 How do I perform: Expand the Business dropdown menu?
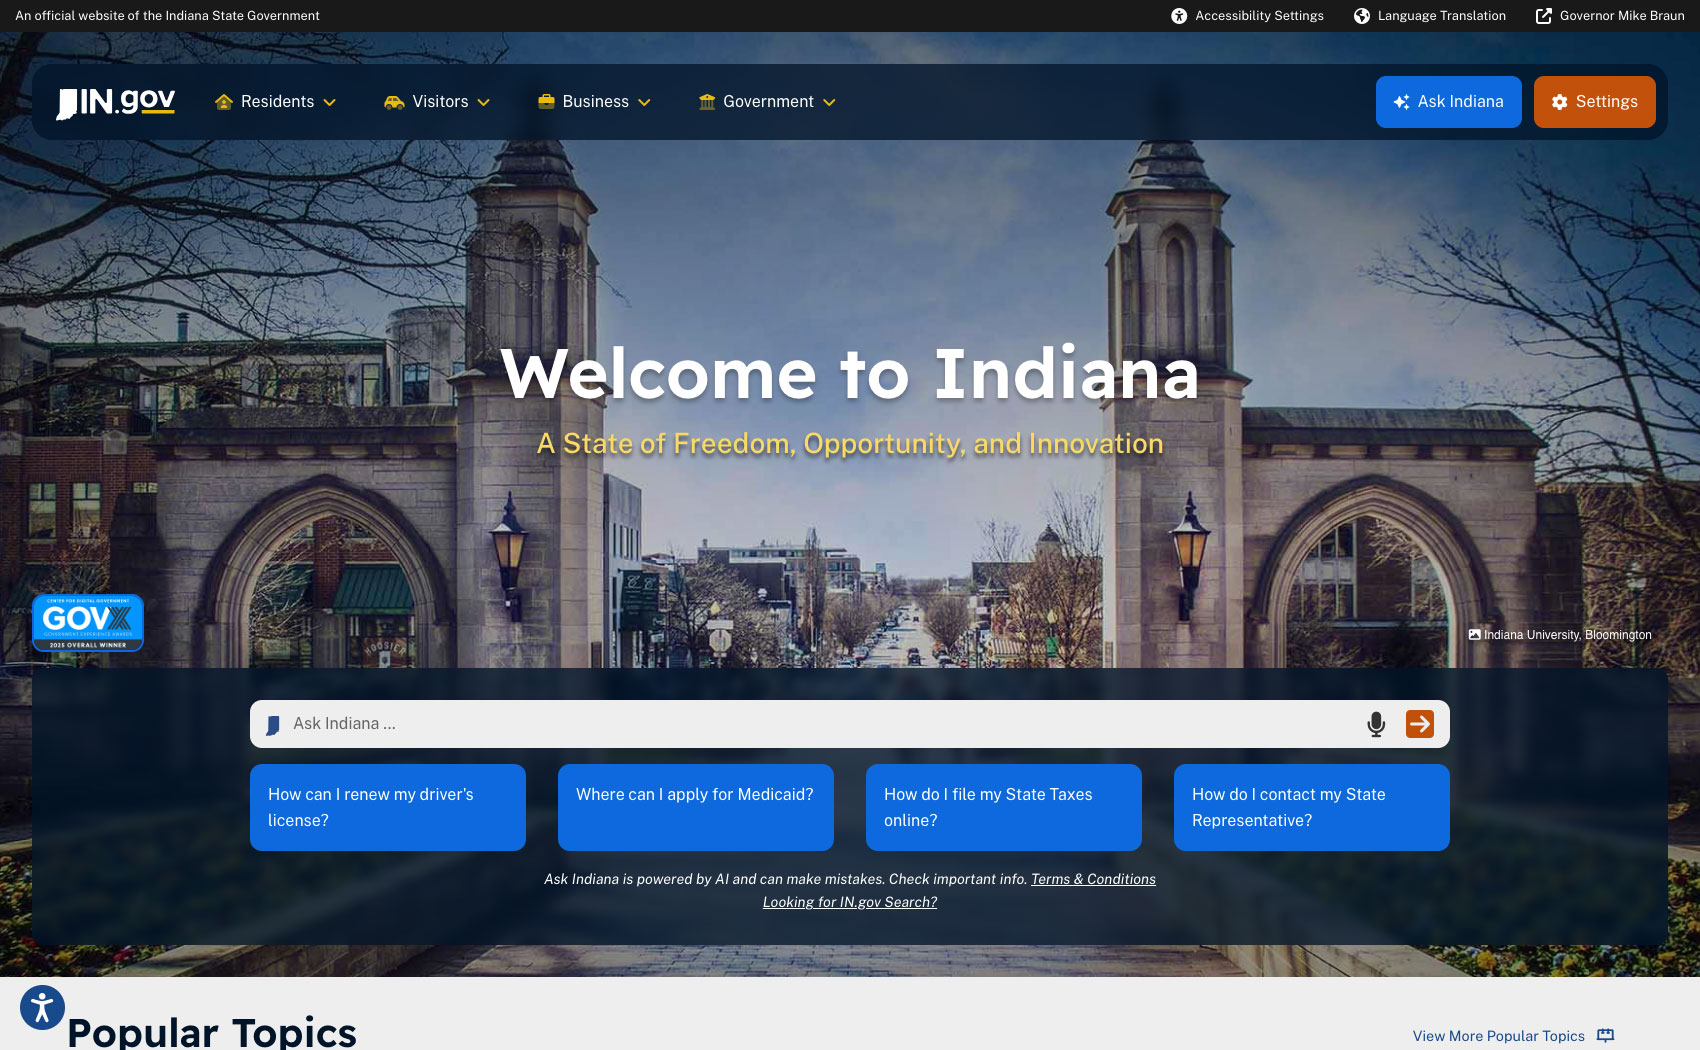coord(594,102)
